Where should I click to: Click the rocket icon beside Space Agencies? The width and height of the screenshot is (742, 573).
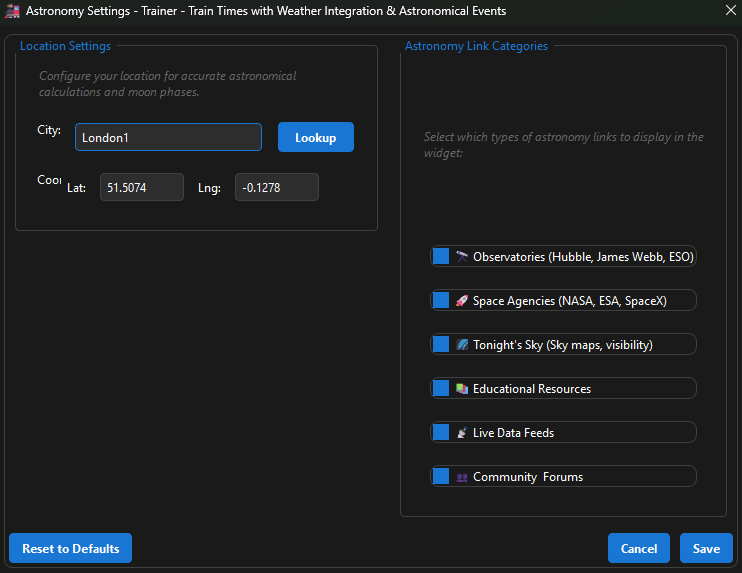461,301
